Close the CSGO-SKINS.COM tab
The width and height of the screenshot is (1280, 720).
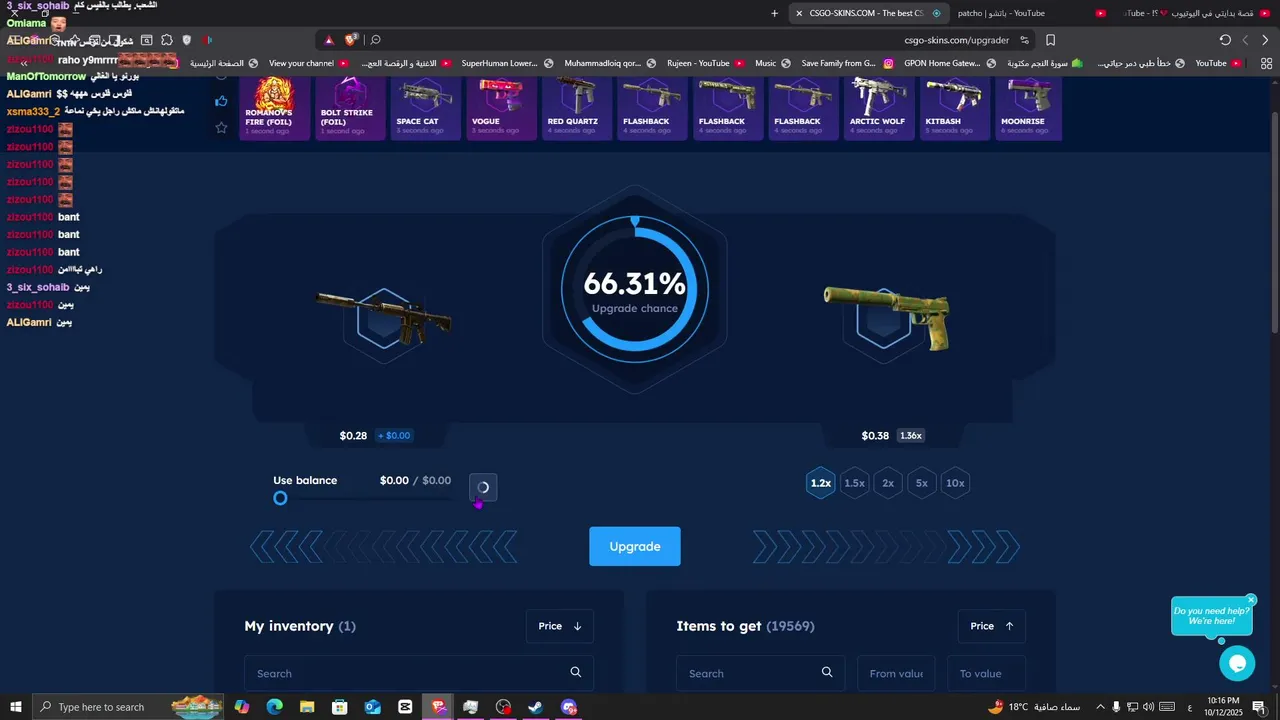click(x=799, y=13)
